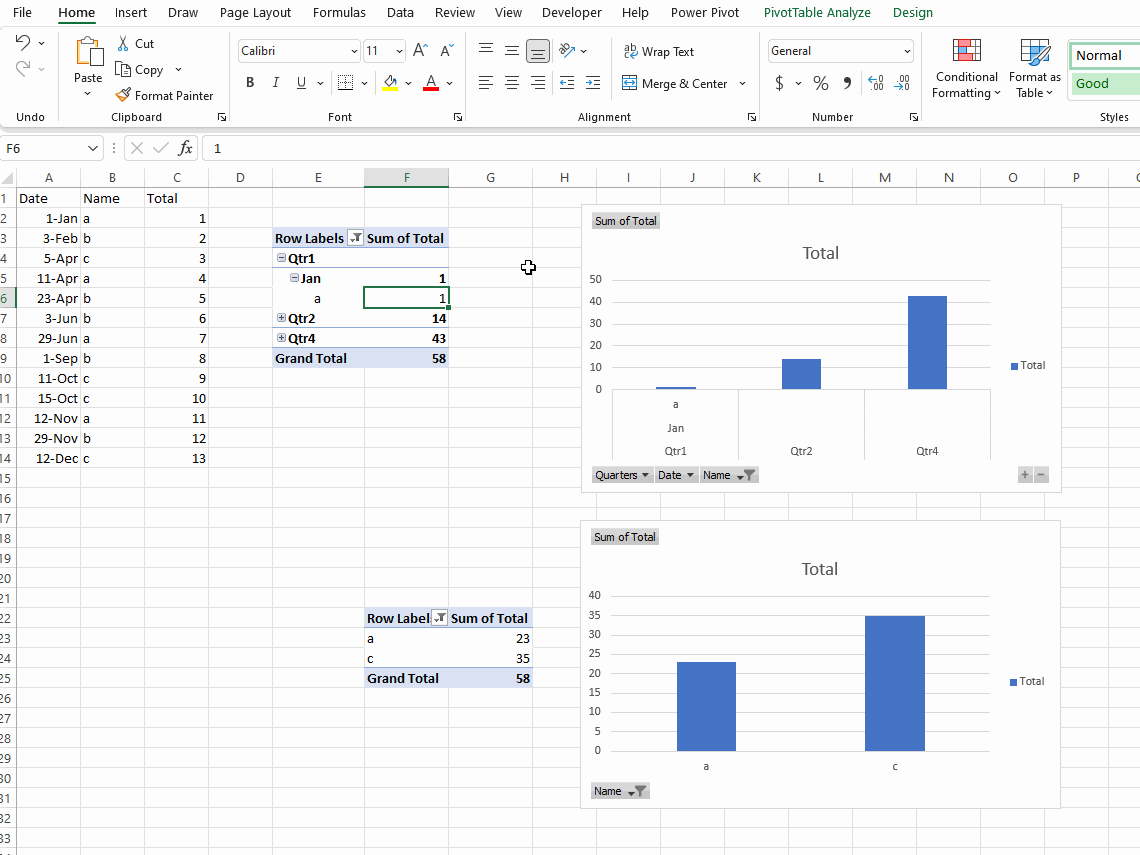This screenshot has height=855, width=1140.
Task: Select the Format Painter tool
Action: click(166, 95)
